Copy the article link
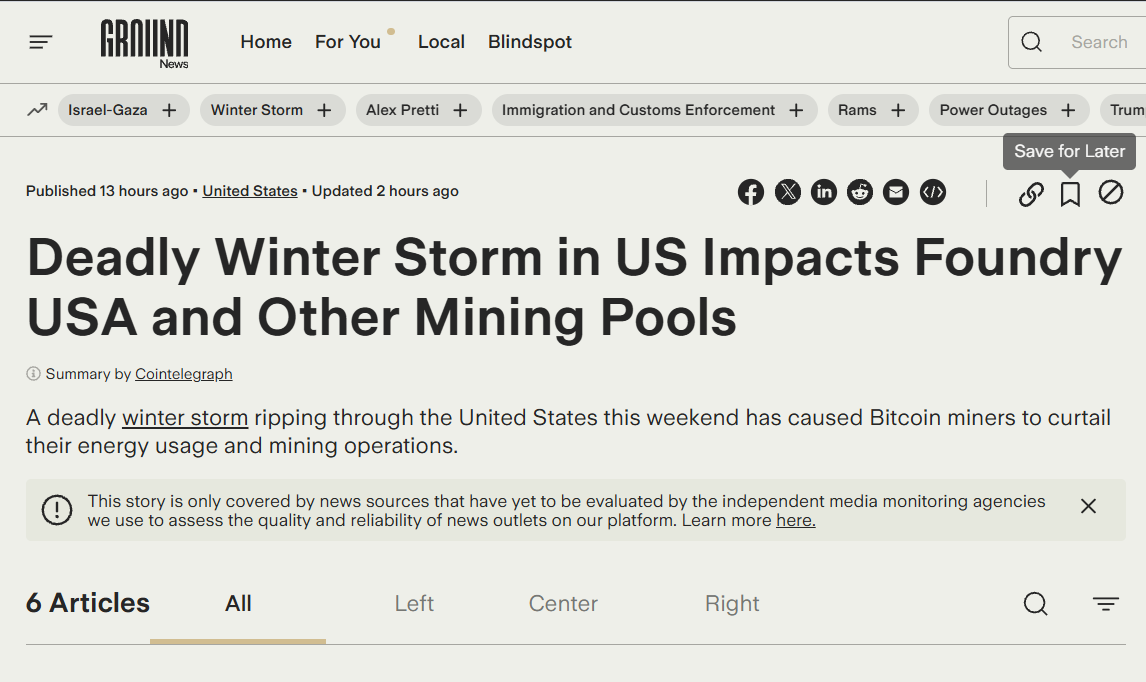The image size is (1146, 682). tap(1031, 194)
